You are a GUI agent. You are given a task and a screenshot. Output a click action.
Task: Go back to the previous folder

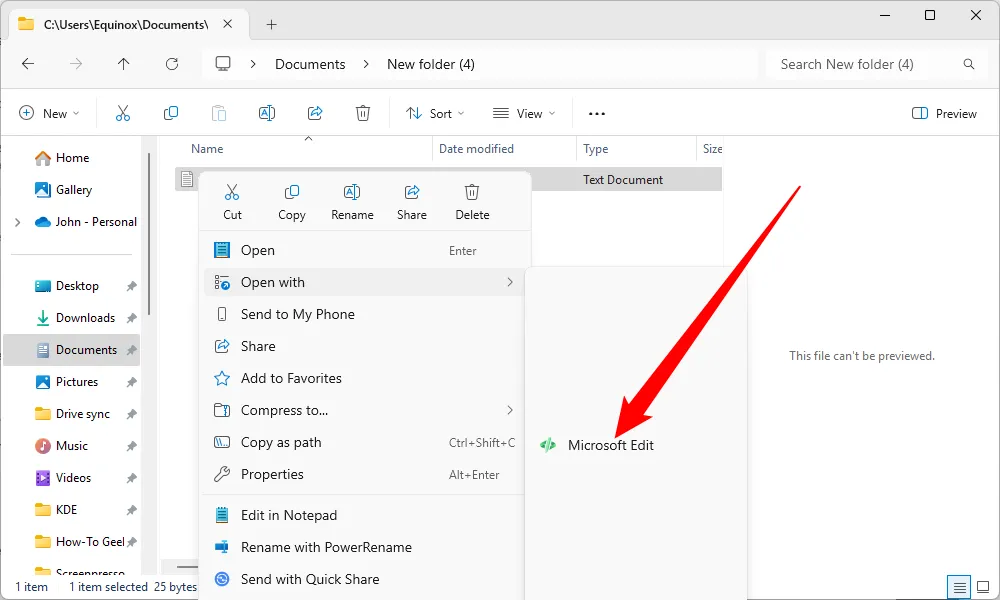[x=28, y=63]
